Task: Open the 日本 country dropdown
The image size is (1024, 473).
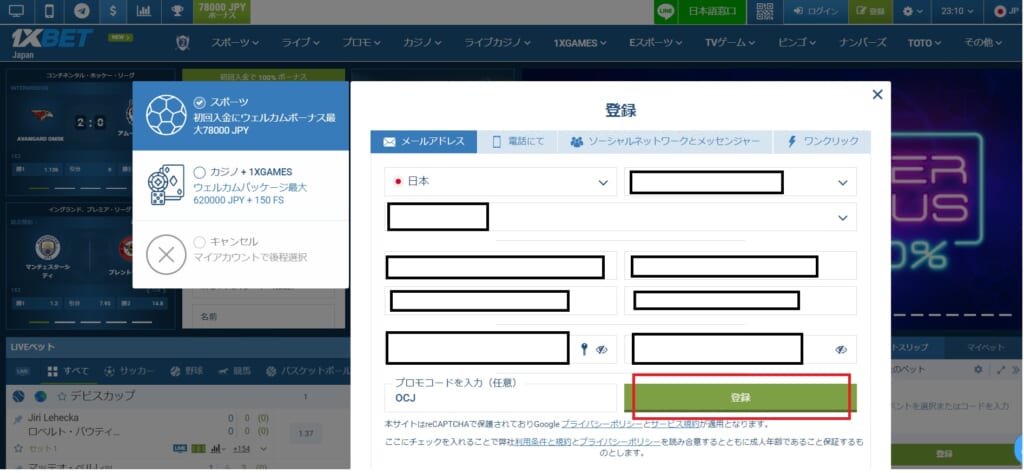Action: [501, 182]
